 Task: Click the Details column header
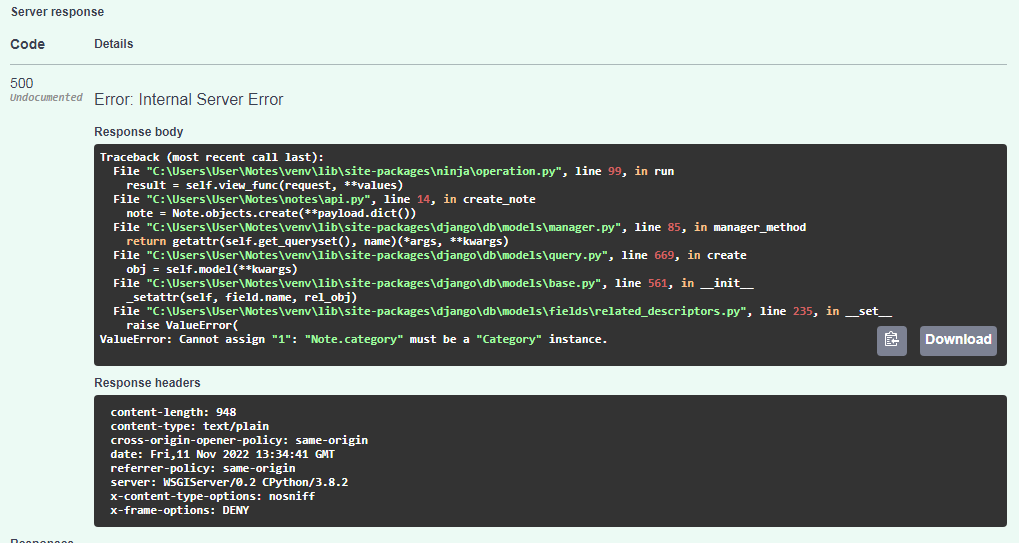[x=114, y=44]
